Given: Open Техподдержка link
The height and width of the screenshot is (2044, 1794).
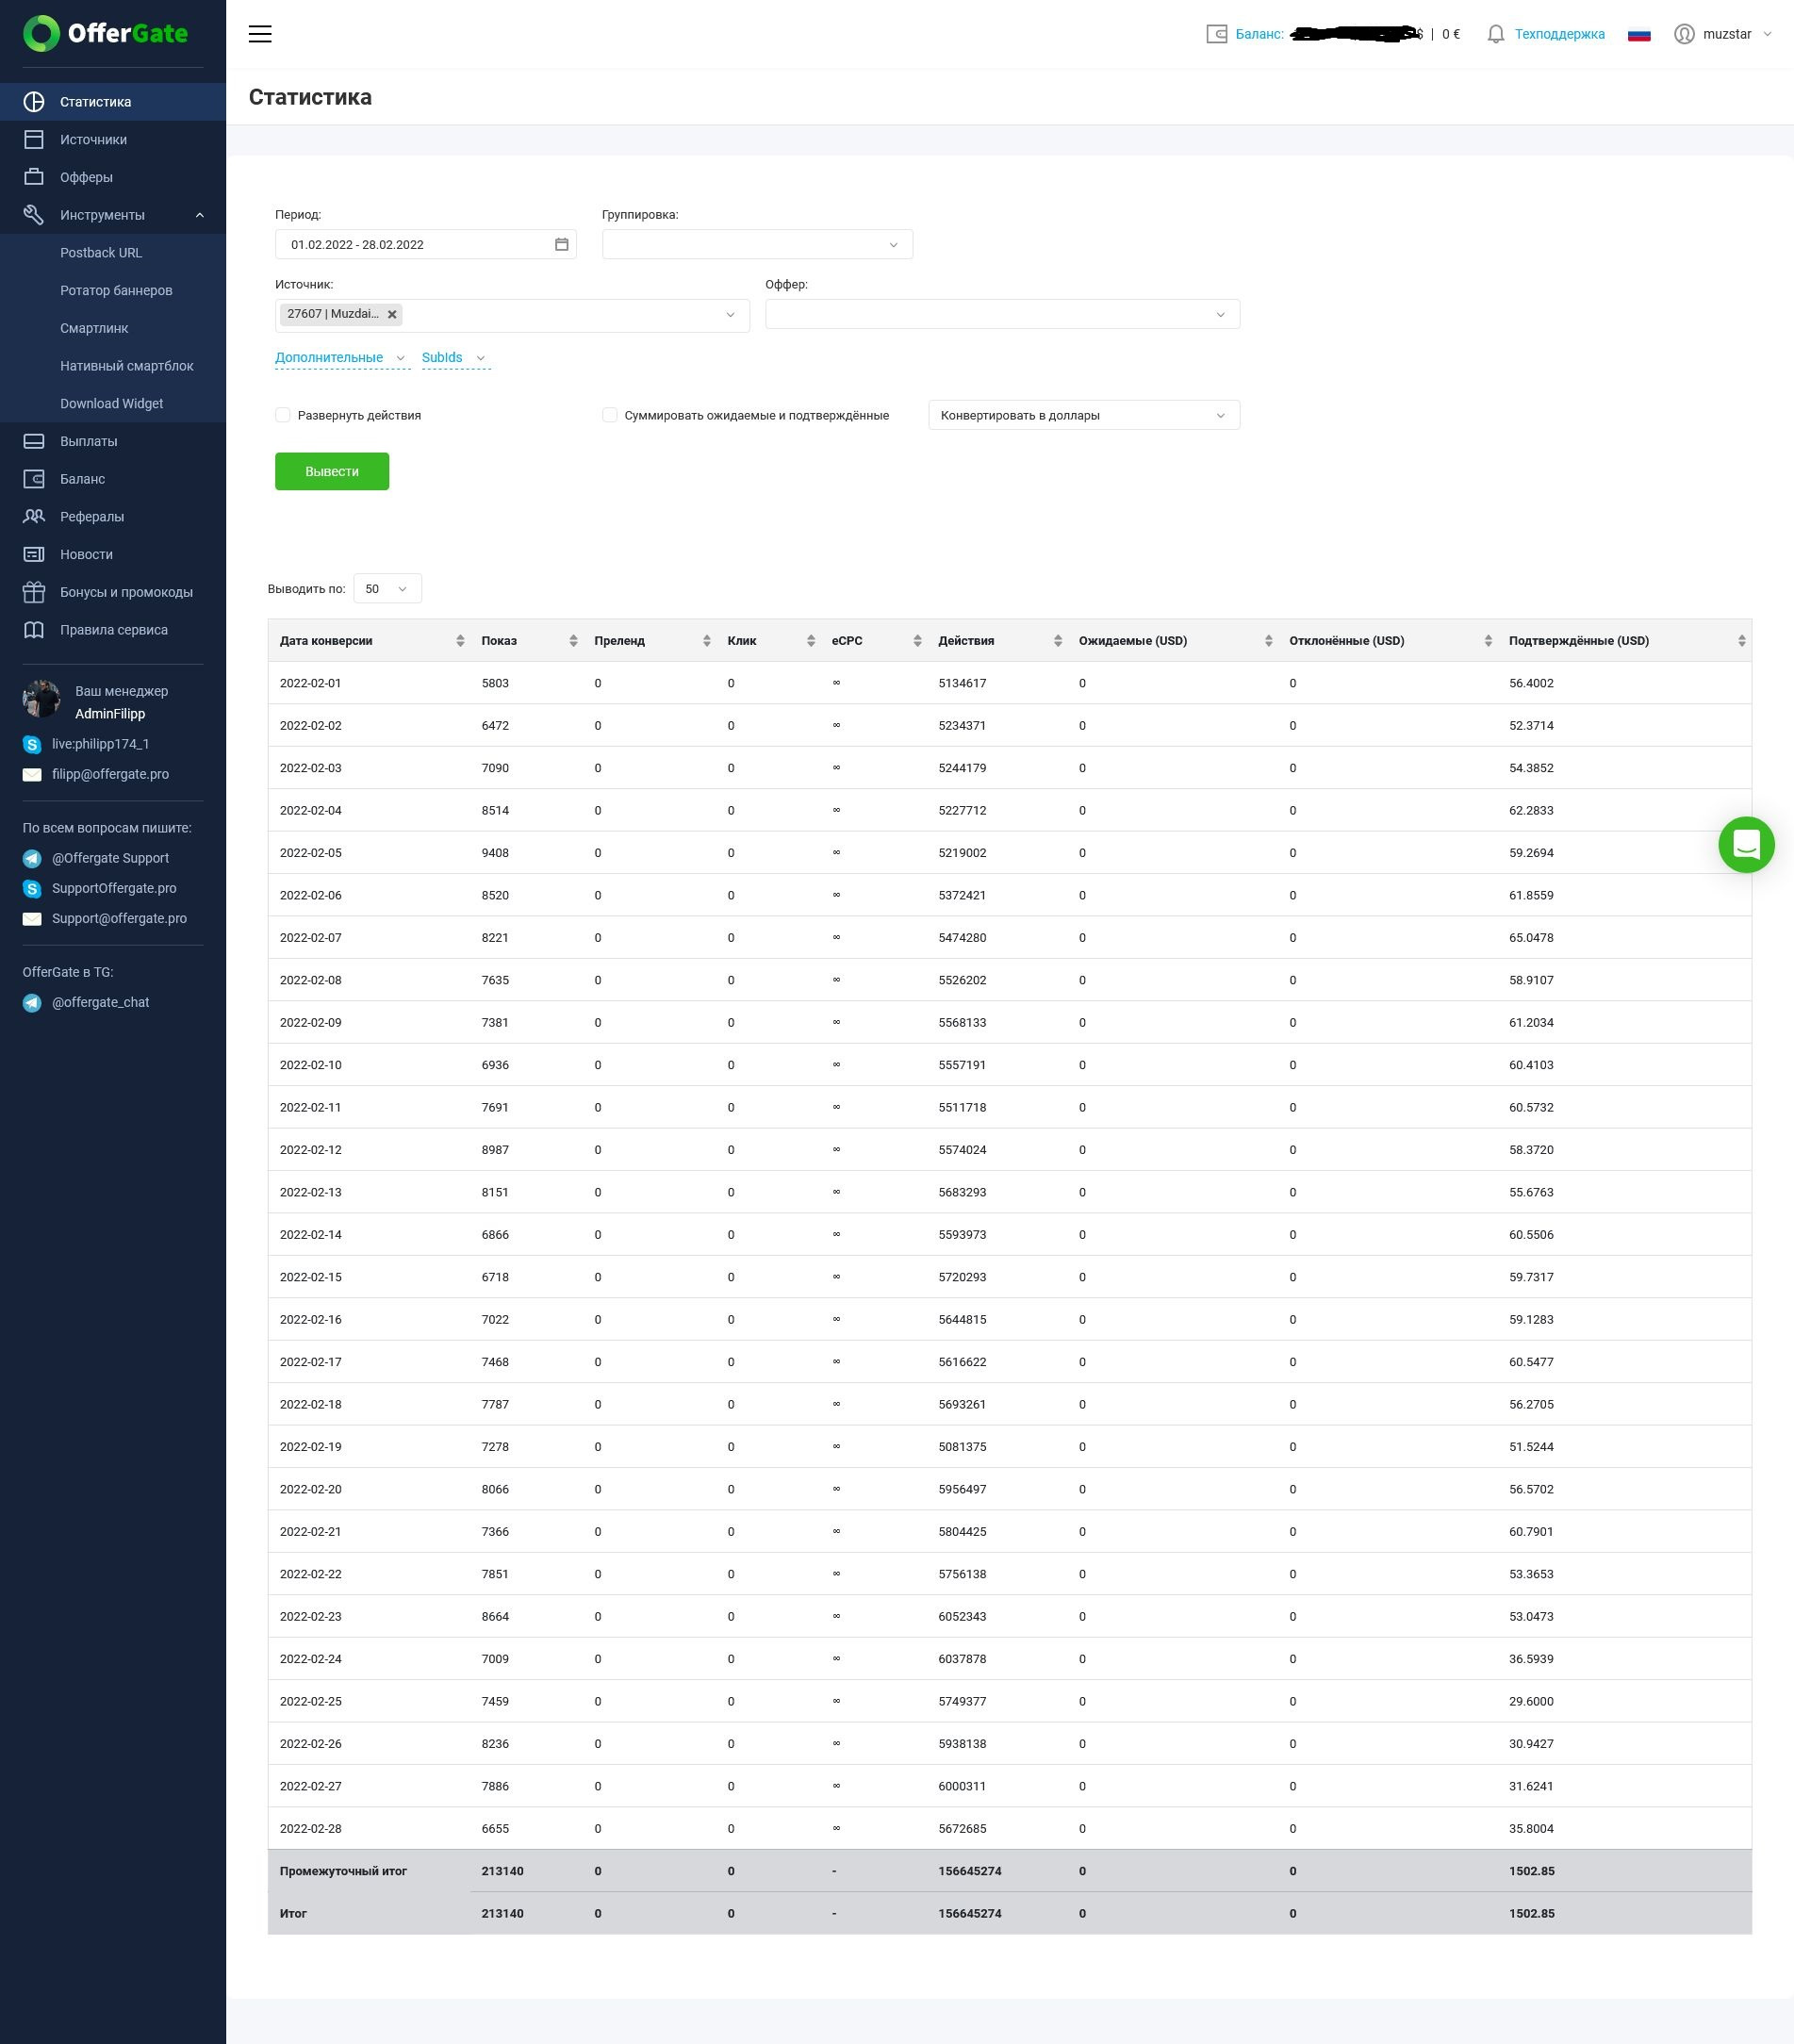Looking at the screenshot, I should point(1559,34).
